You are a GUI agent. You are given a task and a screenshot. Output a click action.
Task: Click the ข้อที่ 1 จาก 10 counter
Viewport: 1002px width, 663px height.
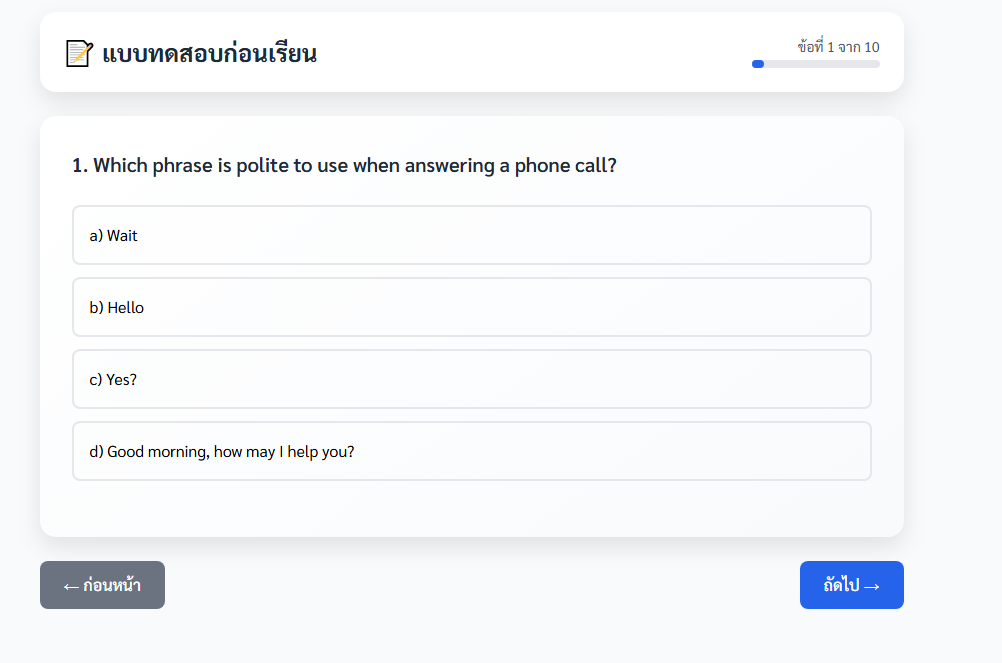(x=838, y=47)
